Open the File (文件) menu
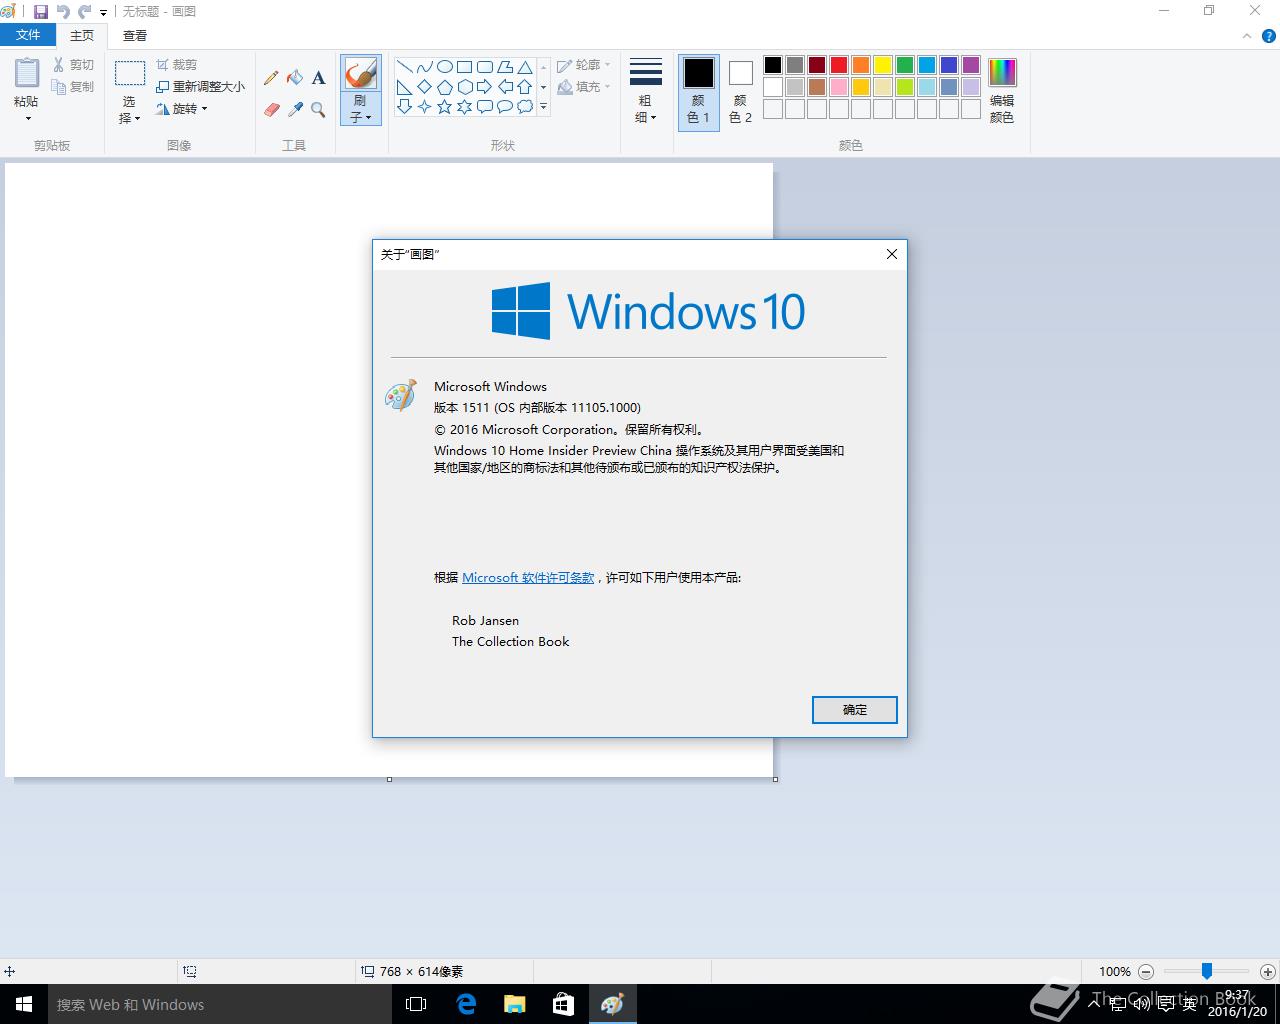This screenshot has height=1024, width=1280. [x=28, y=35]
